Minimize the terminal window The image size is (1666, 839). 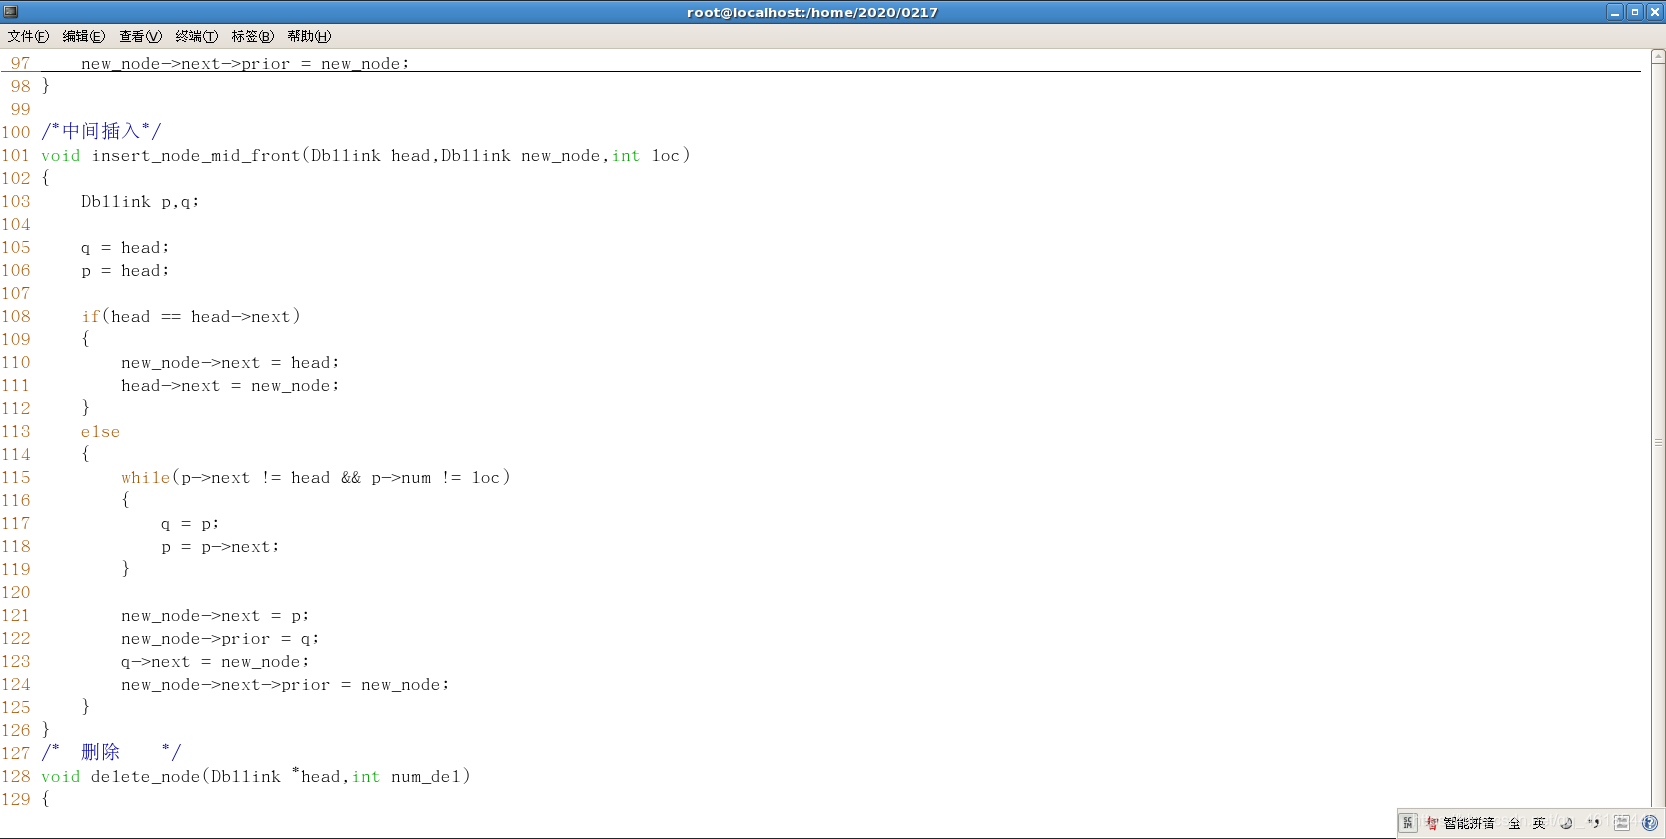[x=1615, y=12]
